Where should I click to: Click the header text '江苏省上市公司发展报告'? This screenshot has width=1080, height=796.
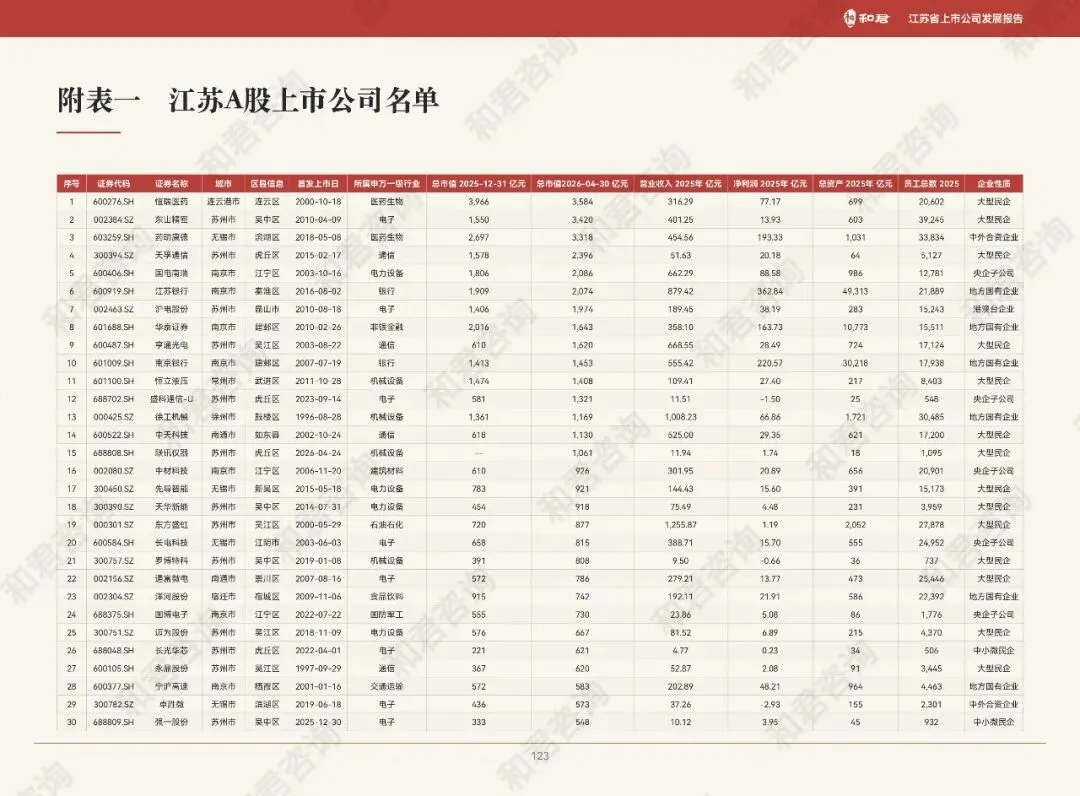[966, 19]
